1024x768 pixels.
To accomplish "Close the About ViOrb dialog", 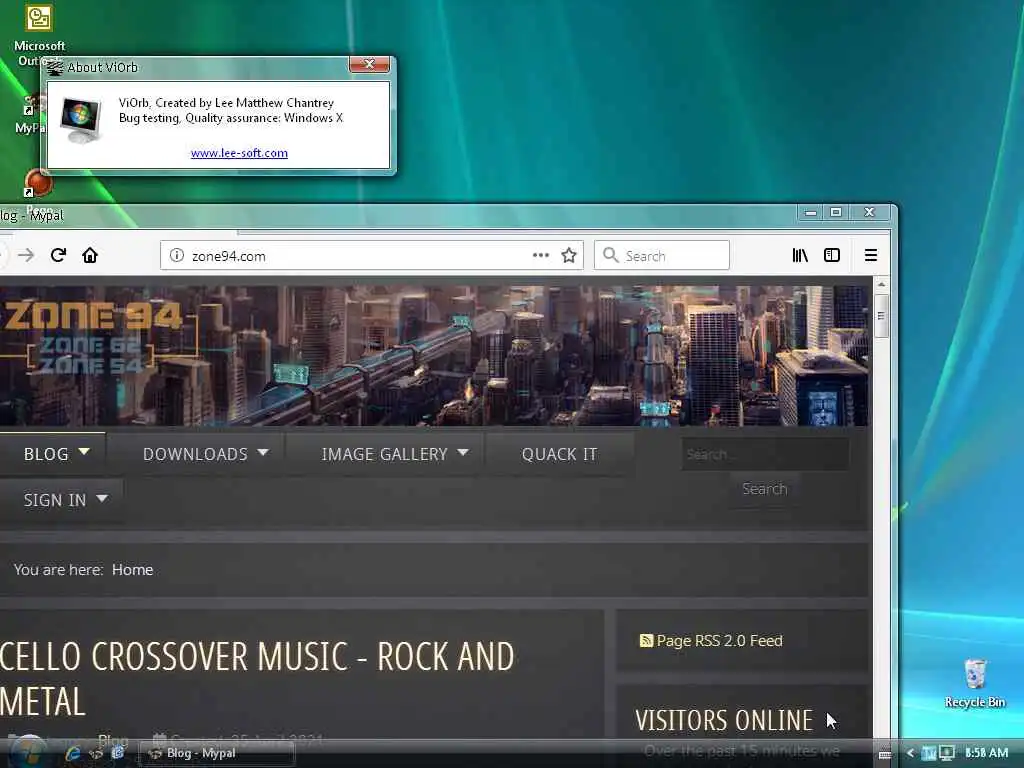I will tap(370, 64).
